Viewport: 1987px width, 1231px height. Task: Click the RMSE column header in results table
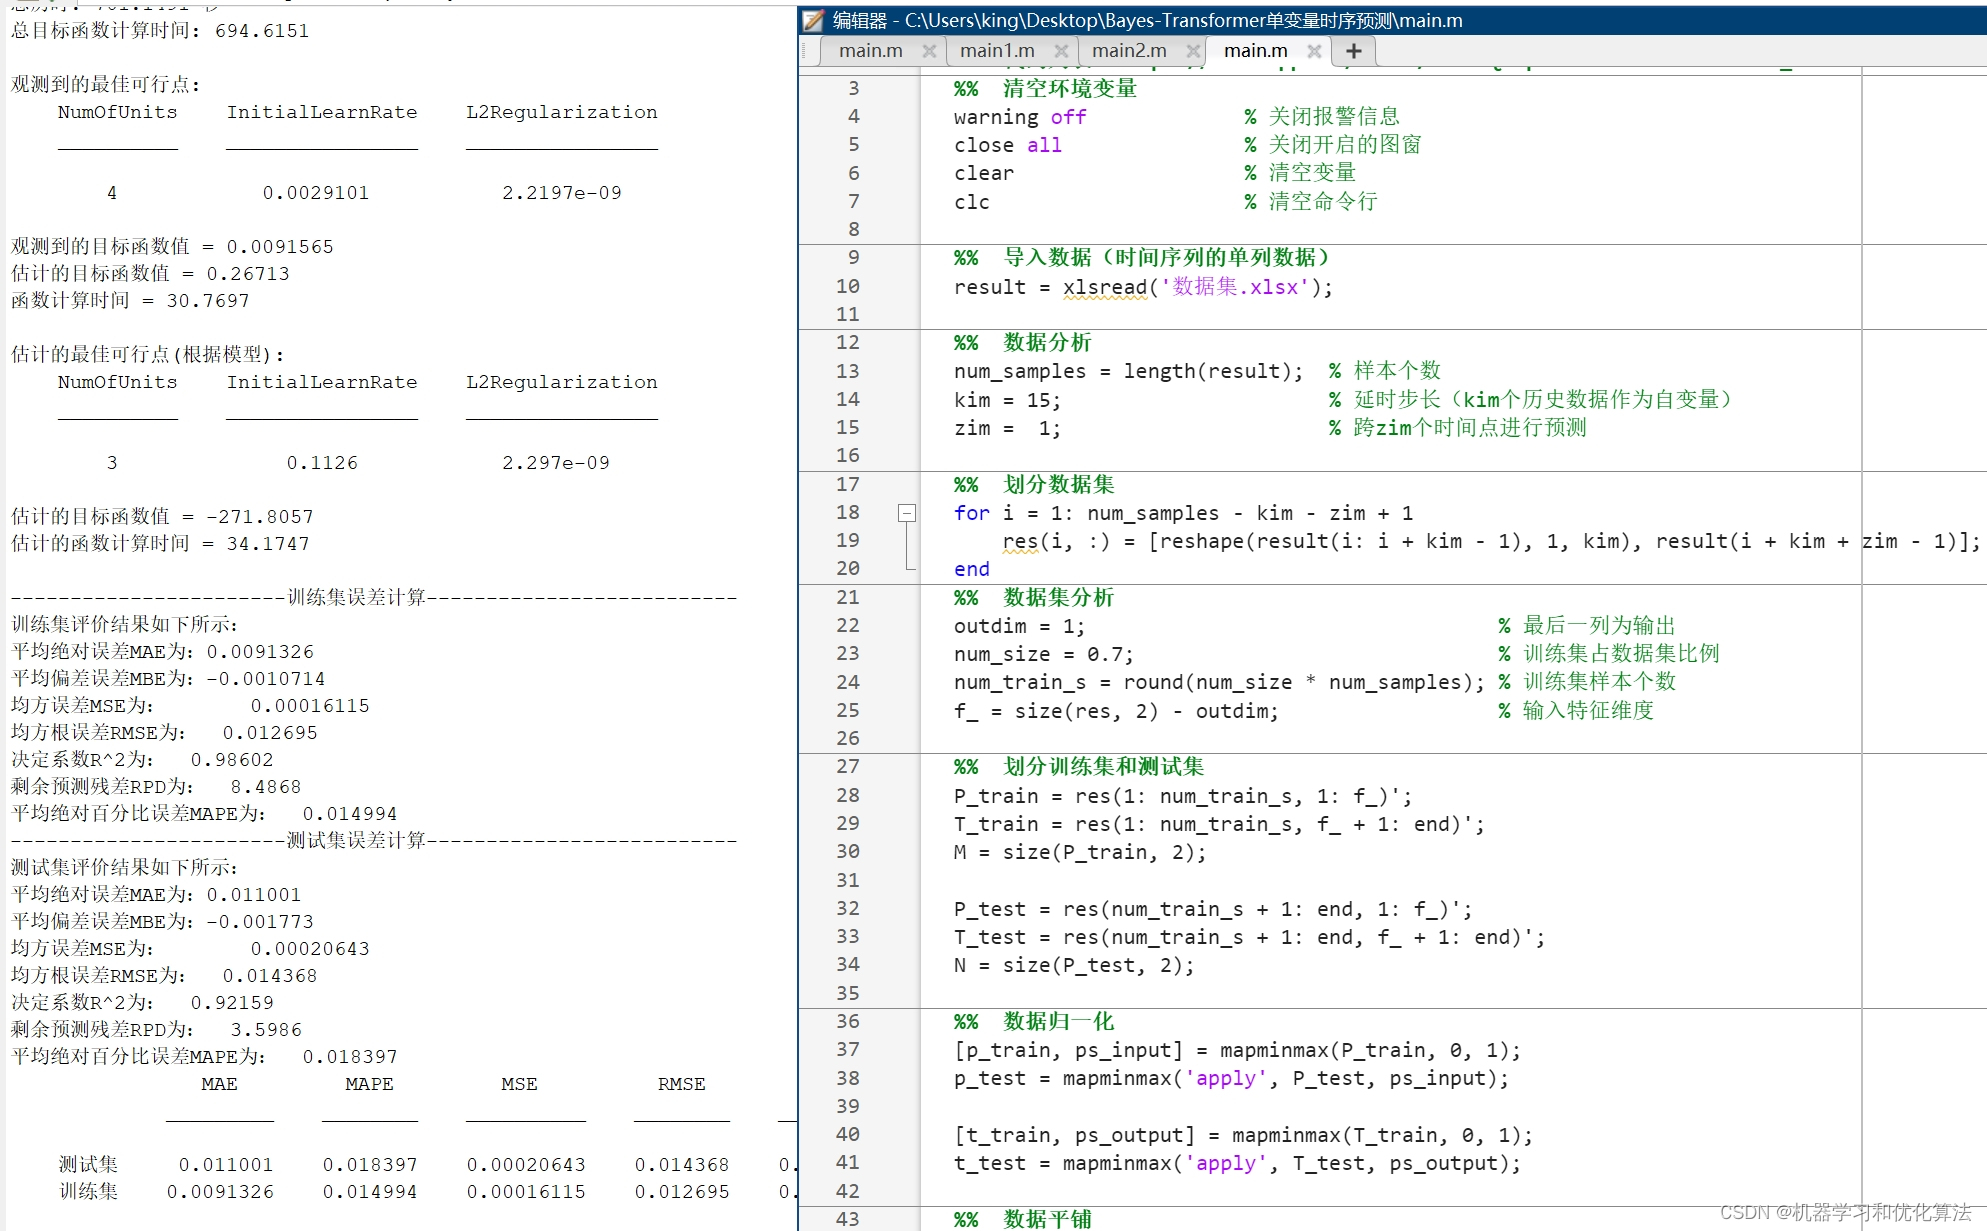pyautogui.click(x=681, y=1084)
